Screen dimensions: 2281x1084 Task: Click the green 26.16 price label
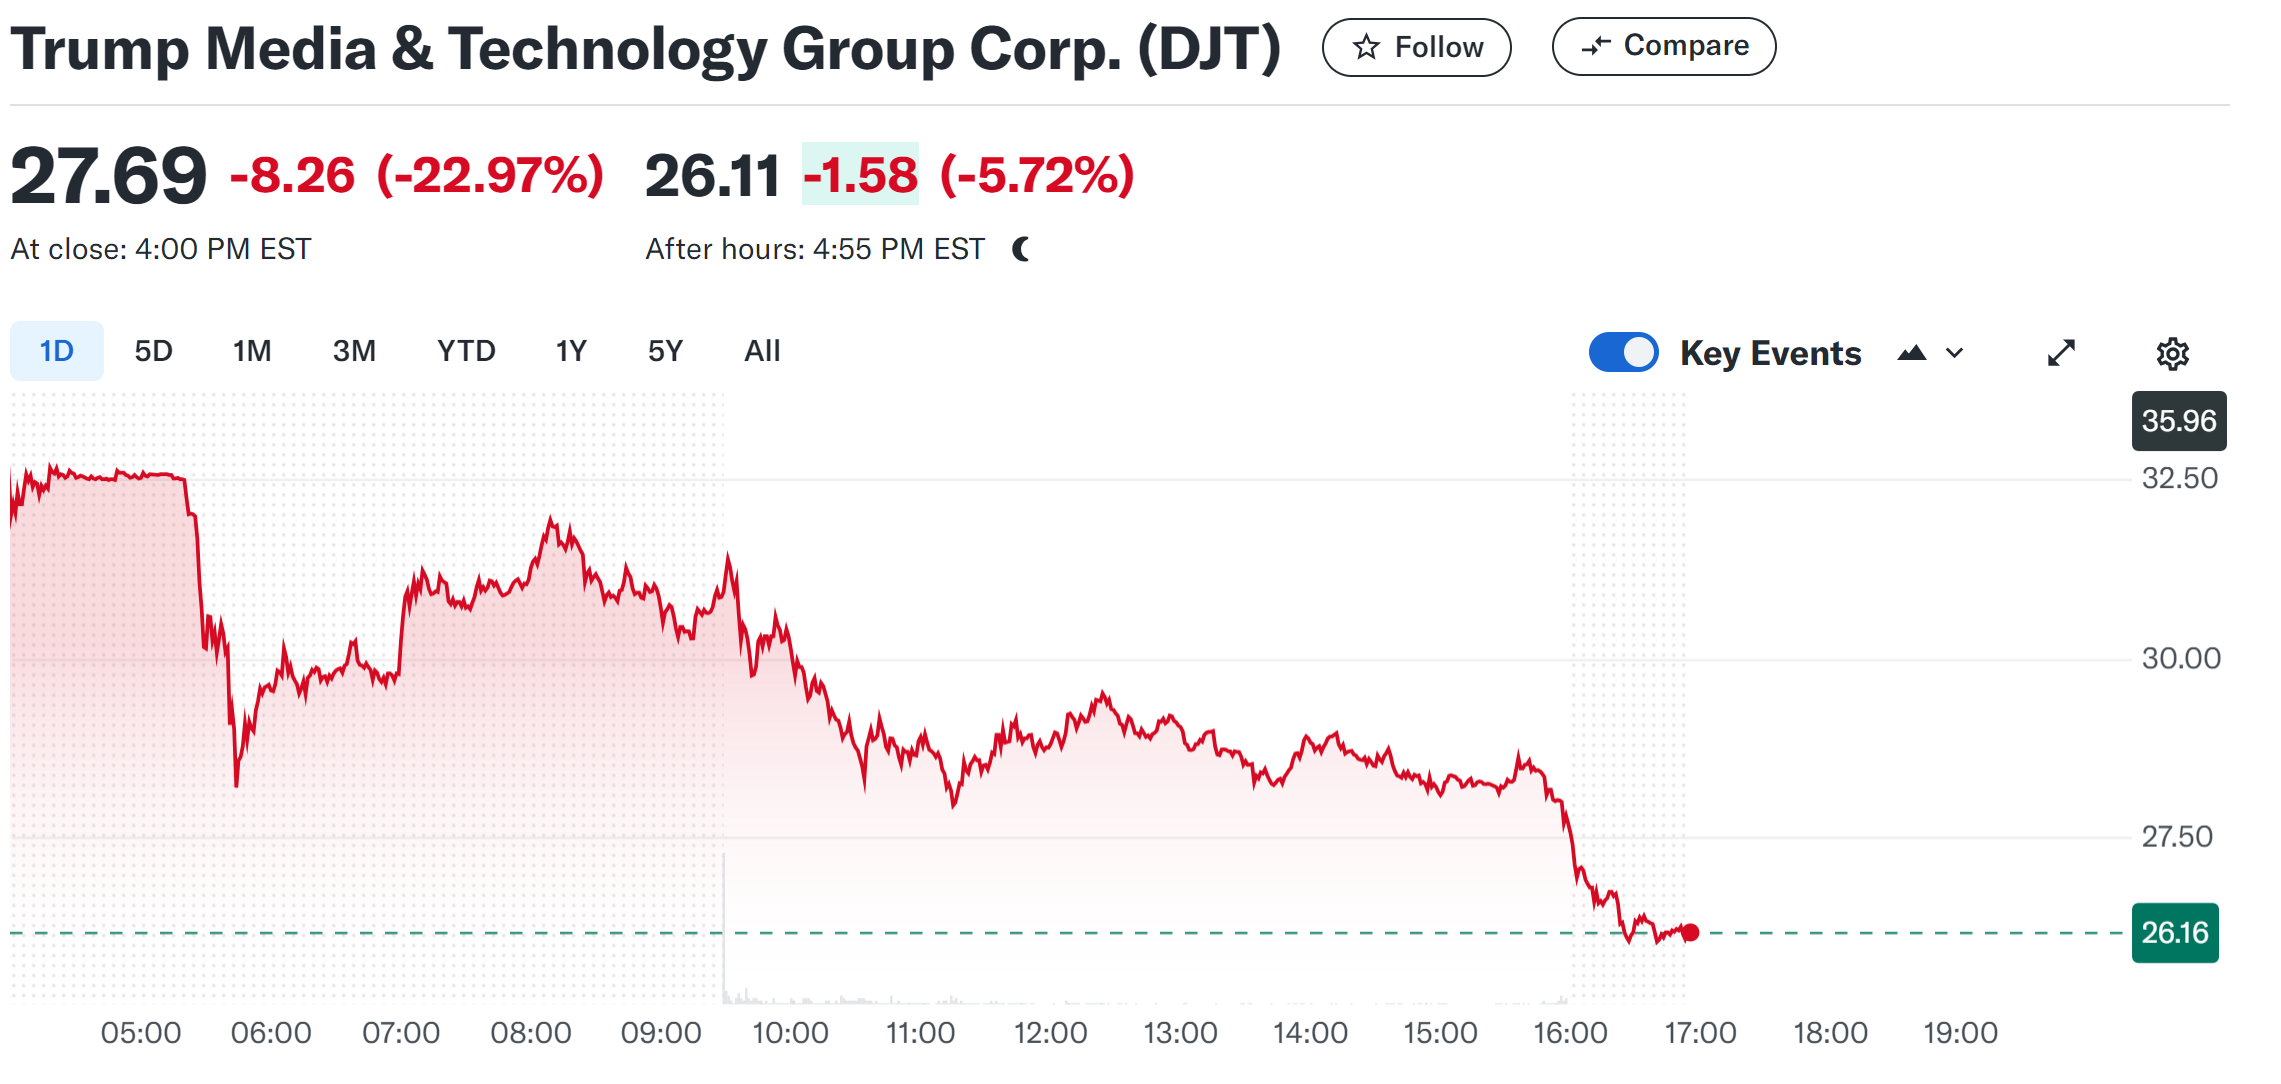click(x=2174, y=933)
